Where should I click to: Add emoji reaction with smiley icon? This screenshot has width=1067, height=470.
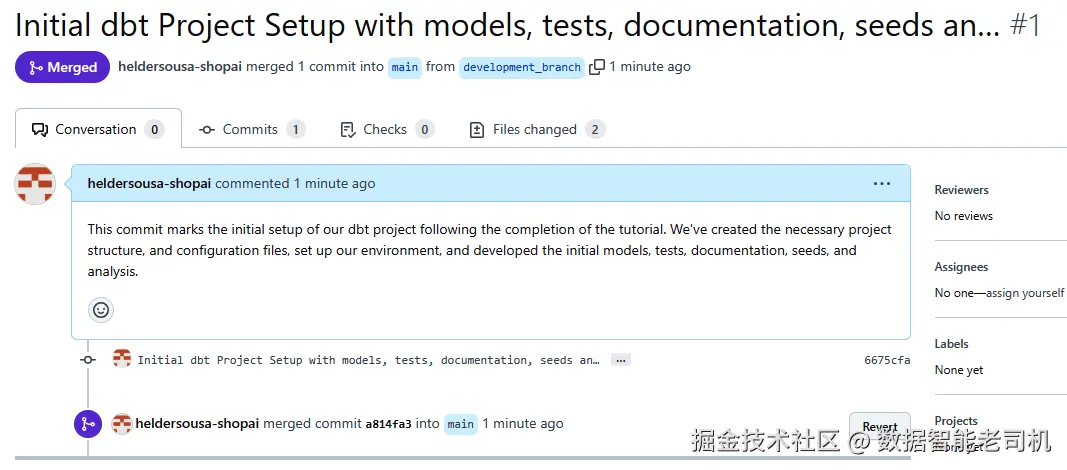click(101, 310)
